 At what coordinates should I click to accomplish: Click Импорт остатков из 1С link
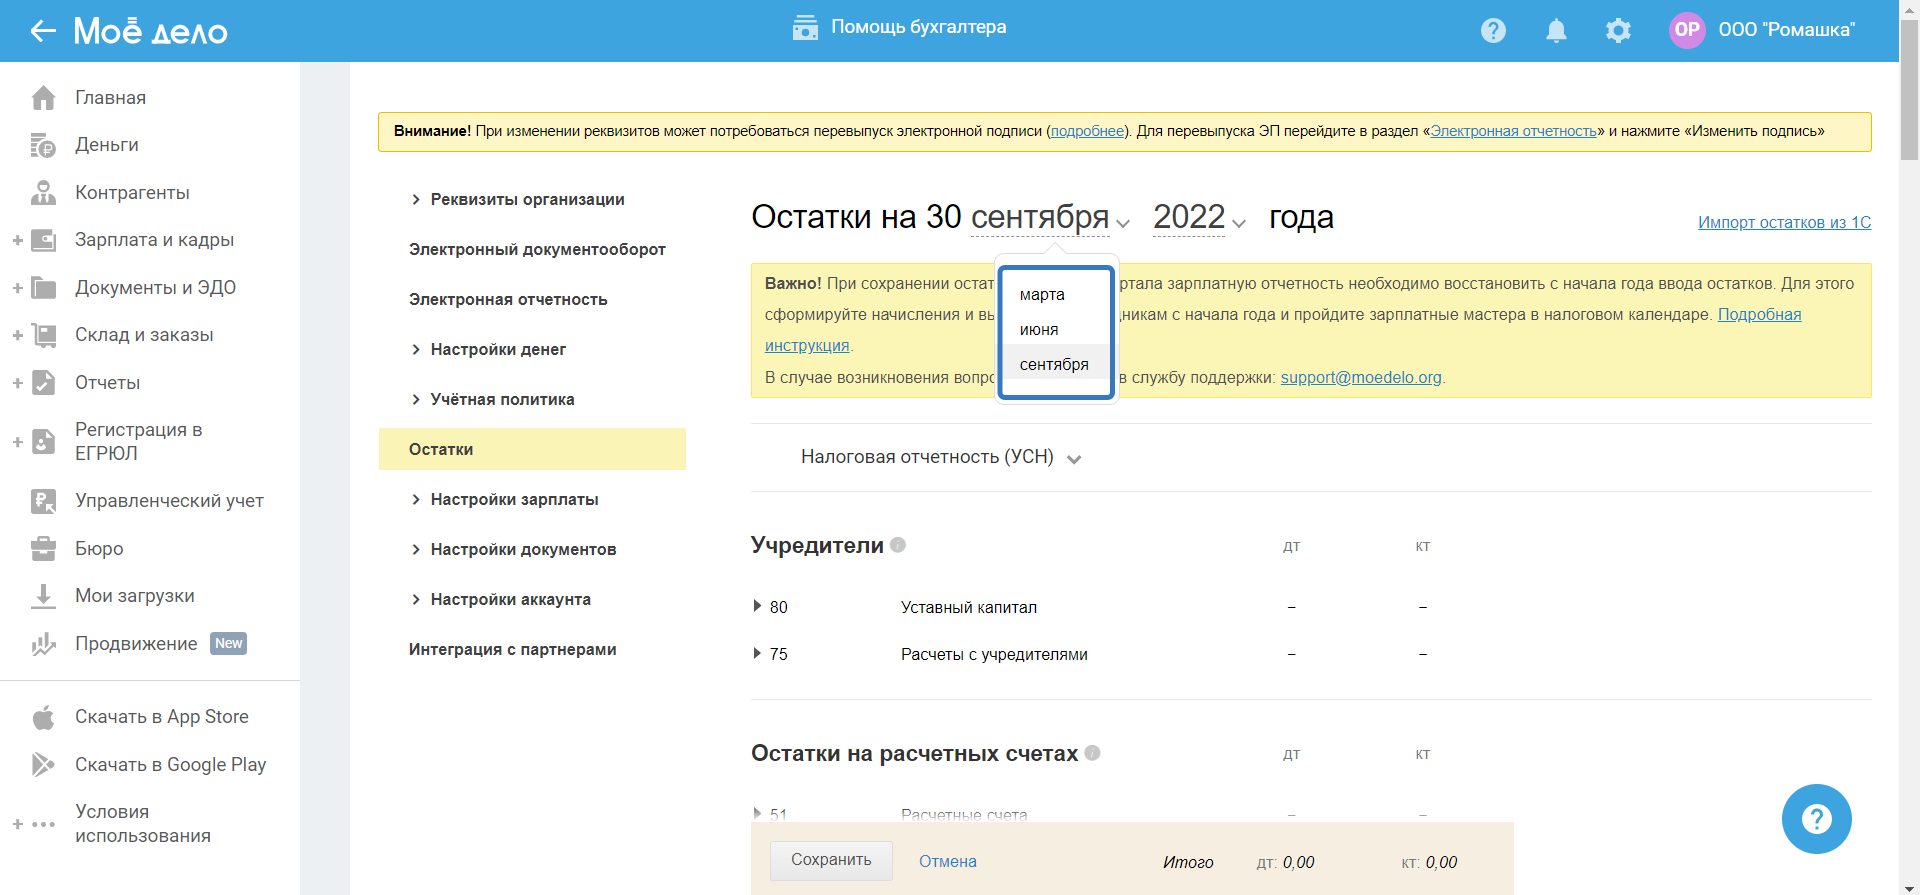click(1784, 222)
